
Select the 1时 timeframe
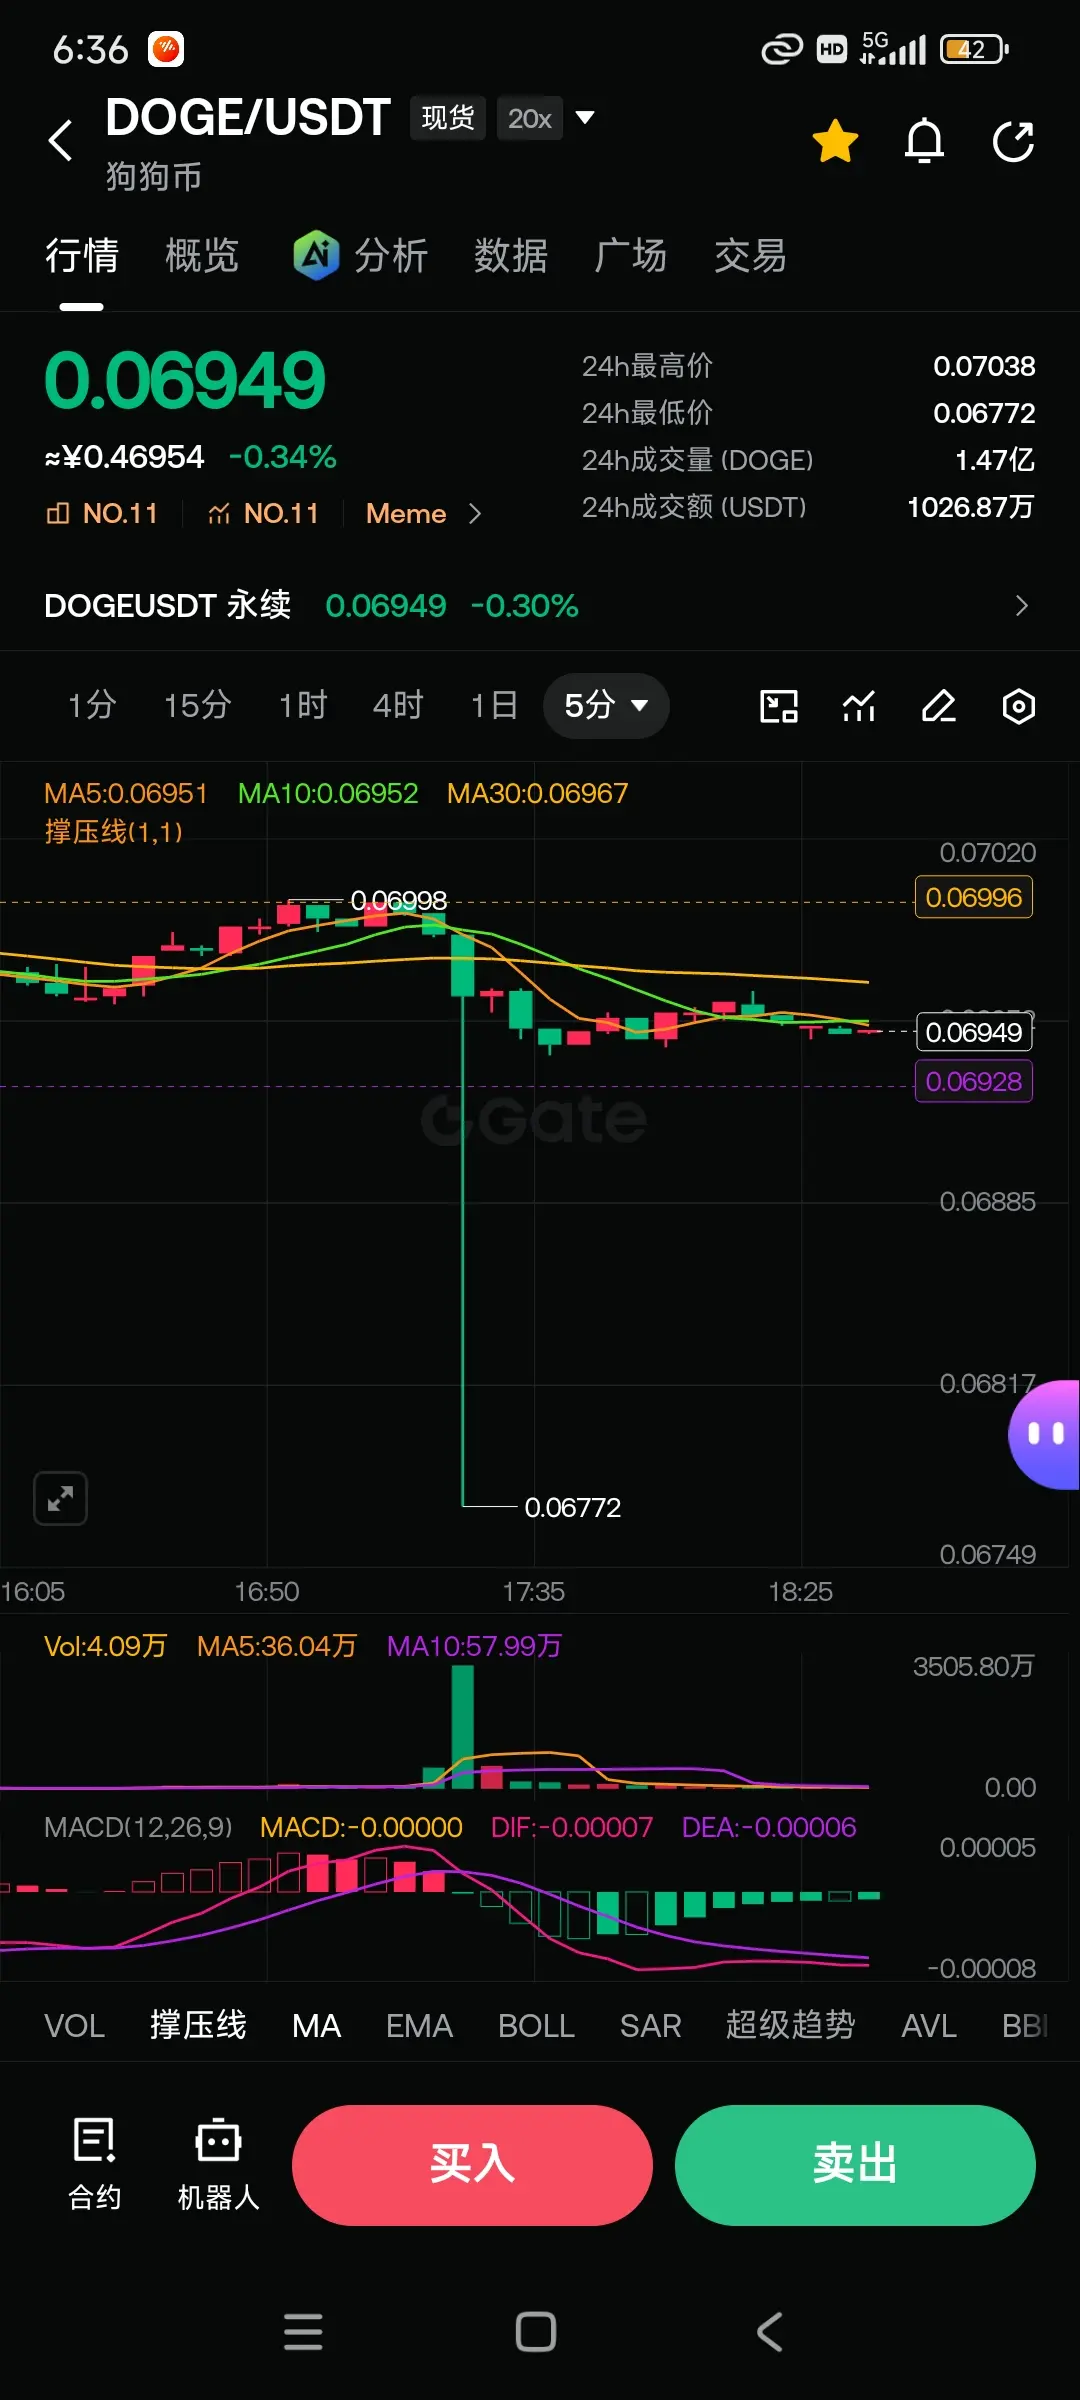point(303,705)
